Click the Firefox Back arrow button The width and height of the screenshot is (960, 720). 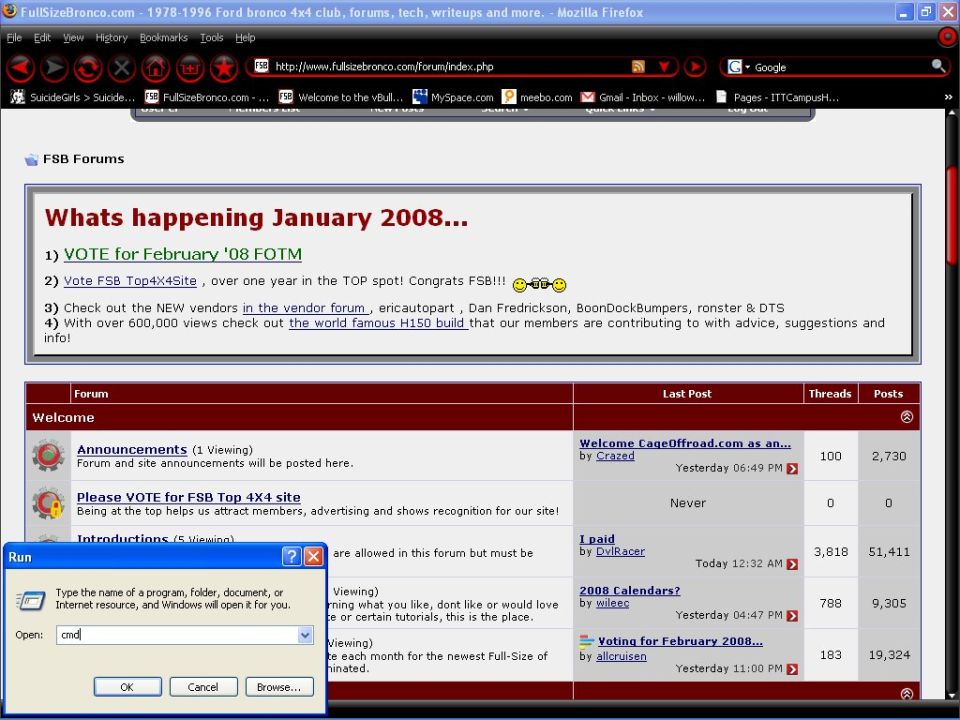(x=20, y=67)
